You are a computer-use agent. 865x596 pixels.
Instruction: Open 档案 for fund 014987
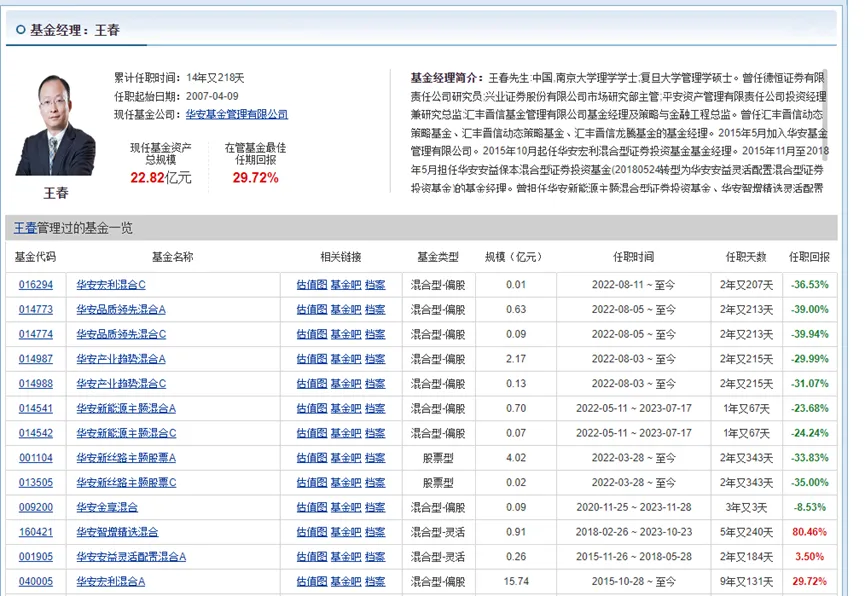375,359
